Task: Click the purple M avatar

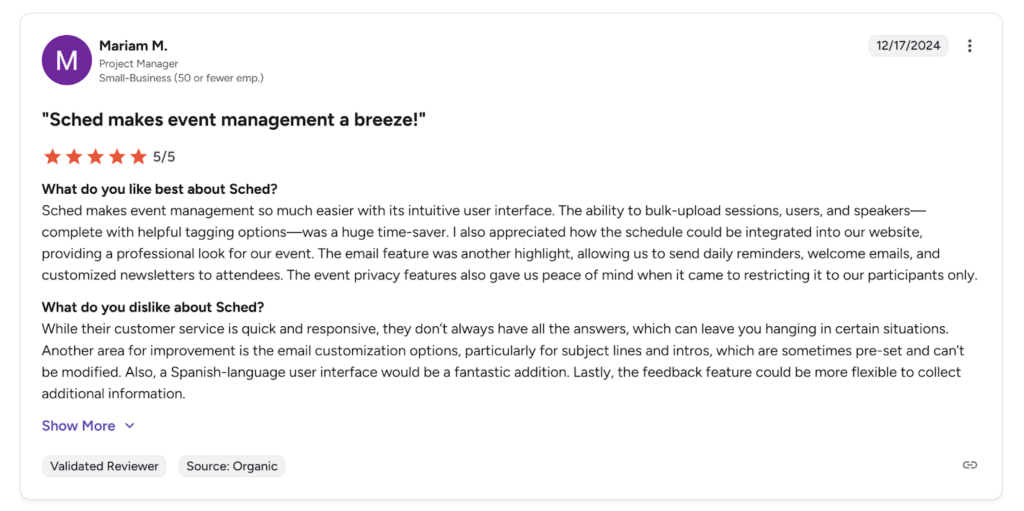Action: (x=66, y=61)
